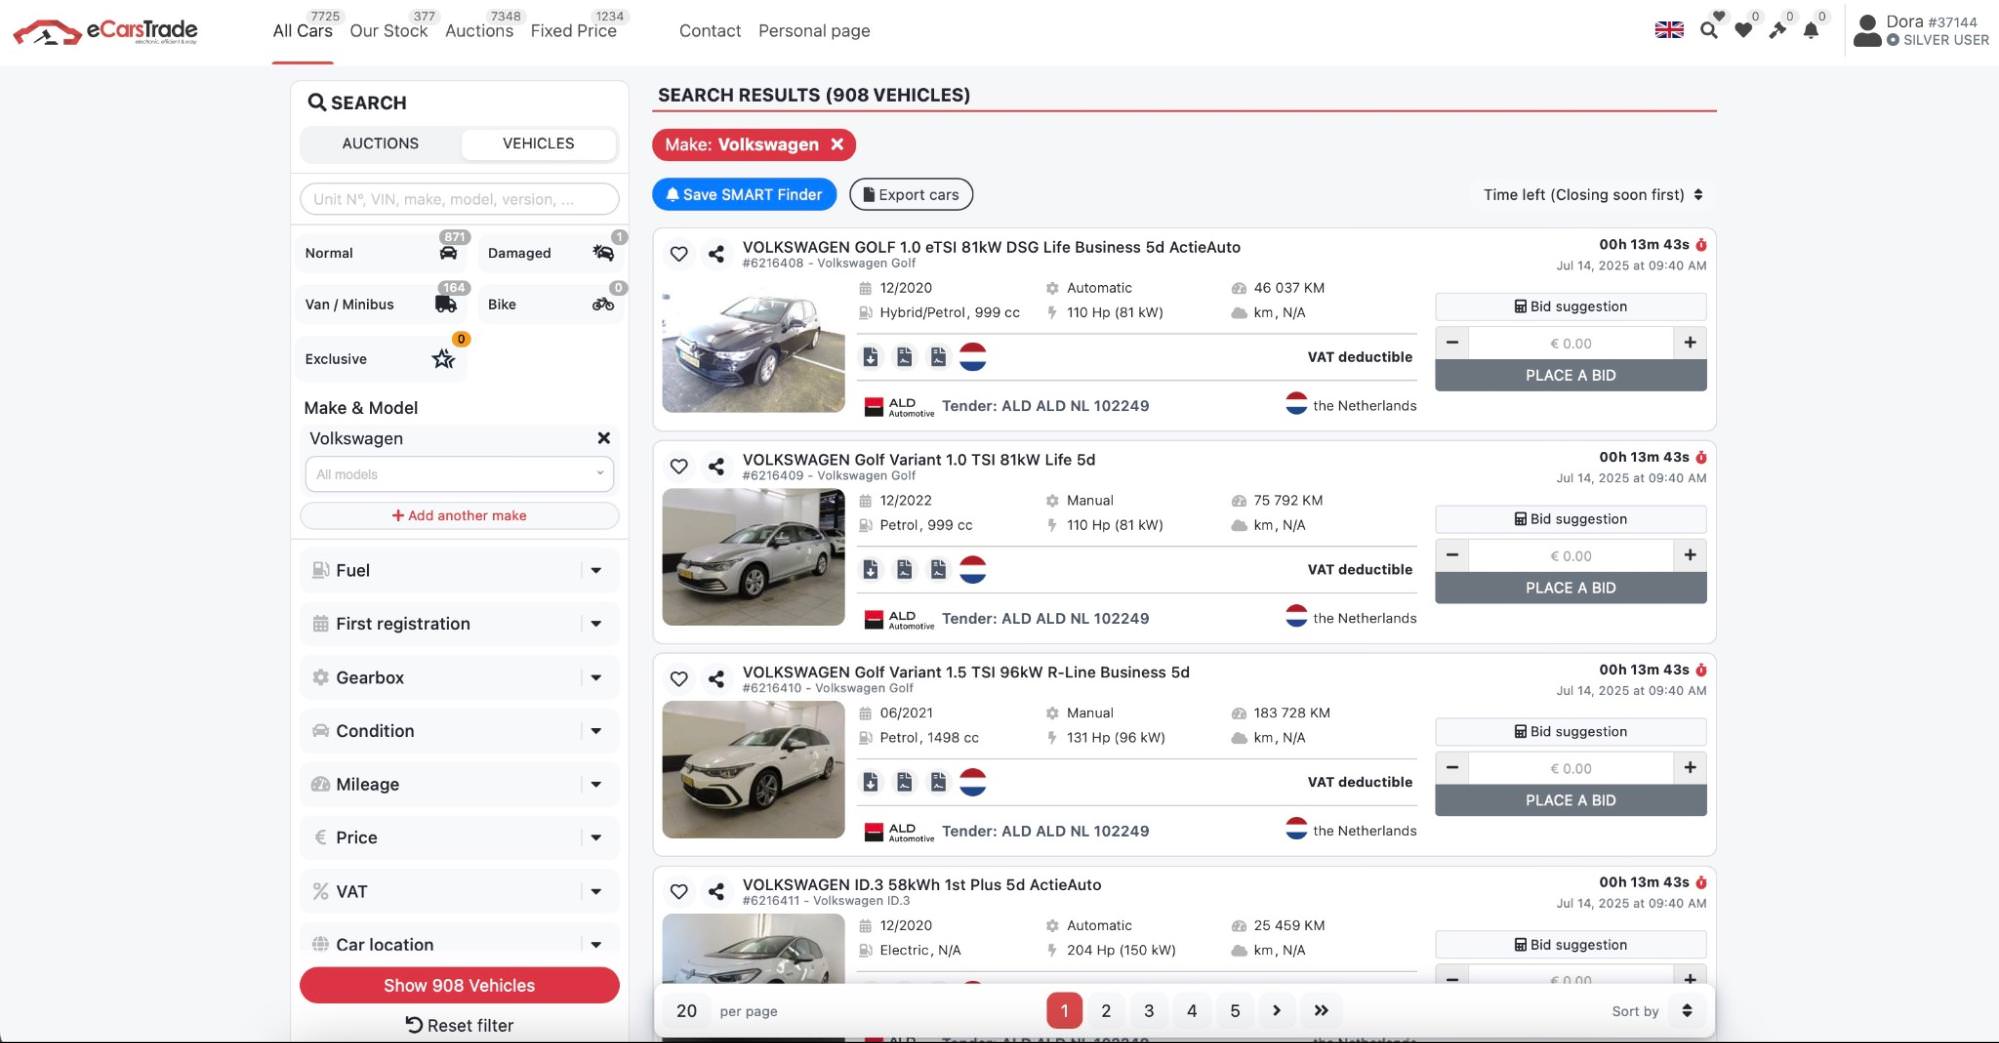Image resolution: width=1999 pixels, height=1043 pixels.
Task: Go to results page 3
Action: coord(1149,1011)
